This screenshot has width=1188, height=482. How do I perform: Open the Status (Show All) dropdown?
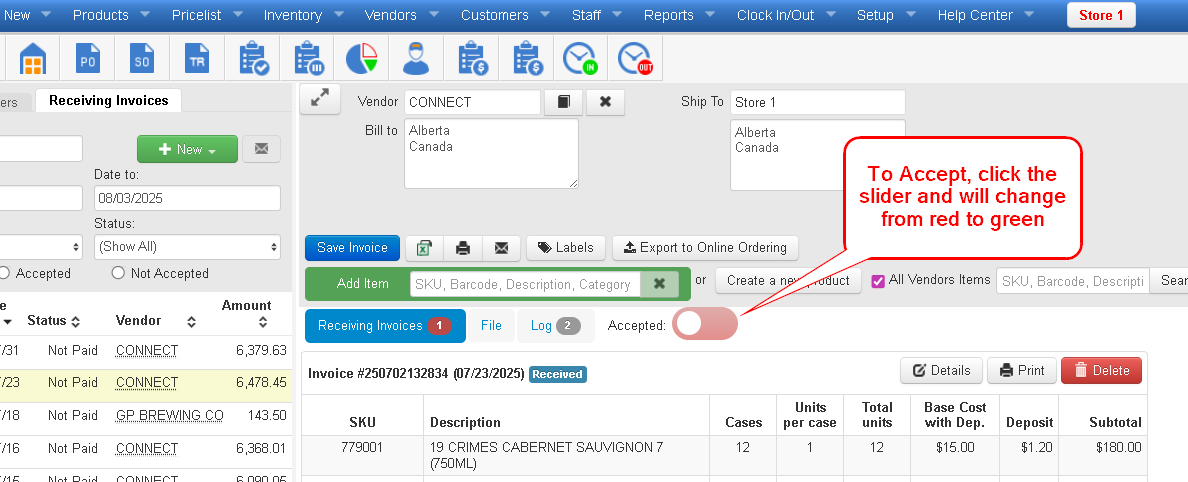[187, 247]
